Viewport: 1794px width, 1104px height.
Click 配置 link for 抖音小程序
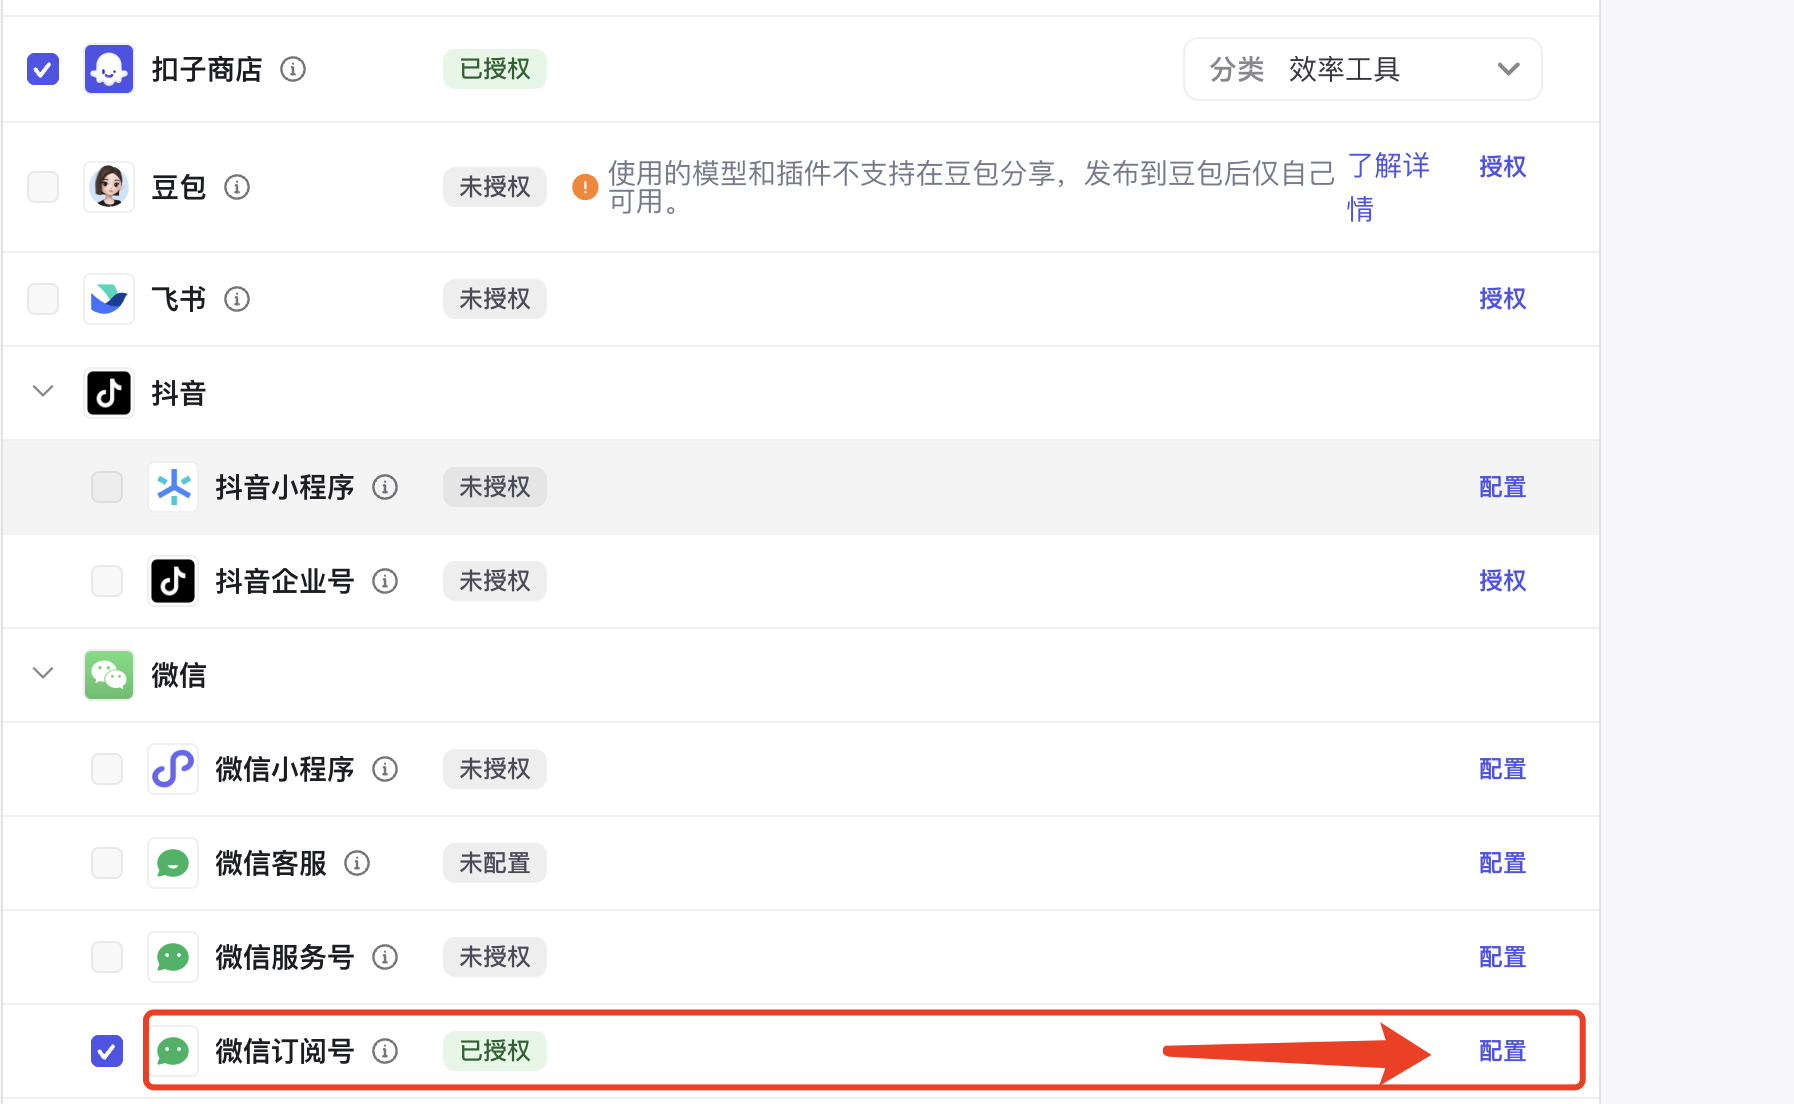tap(1502, 487)
